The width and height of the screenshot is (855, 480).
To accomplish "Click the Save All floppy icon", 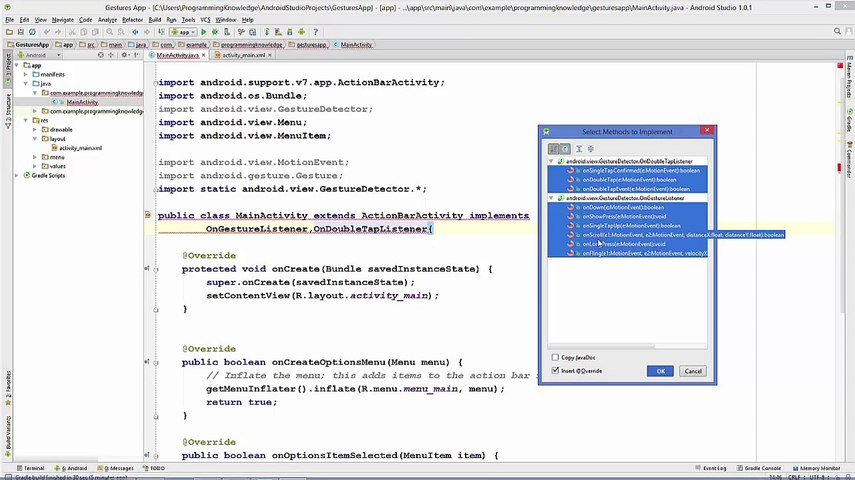I will pyautogui.click(x=21, y=32).
